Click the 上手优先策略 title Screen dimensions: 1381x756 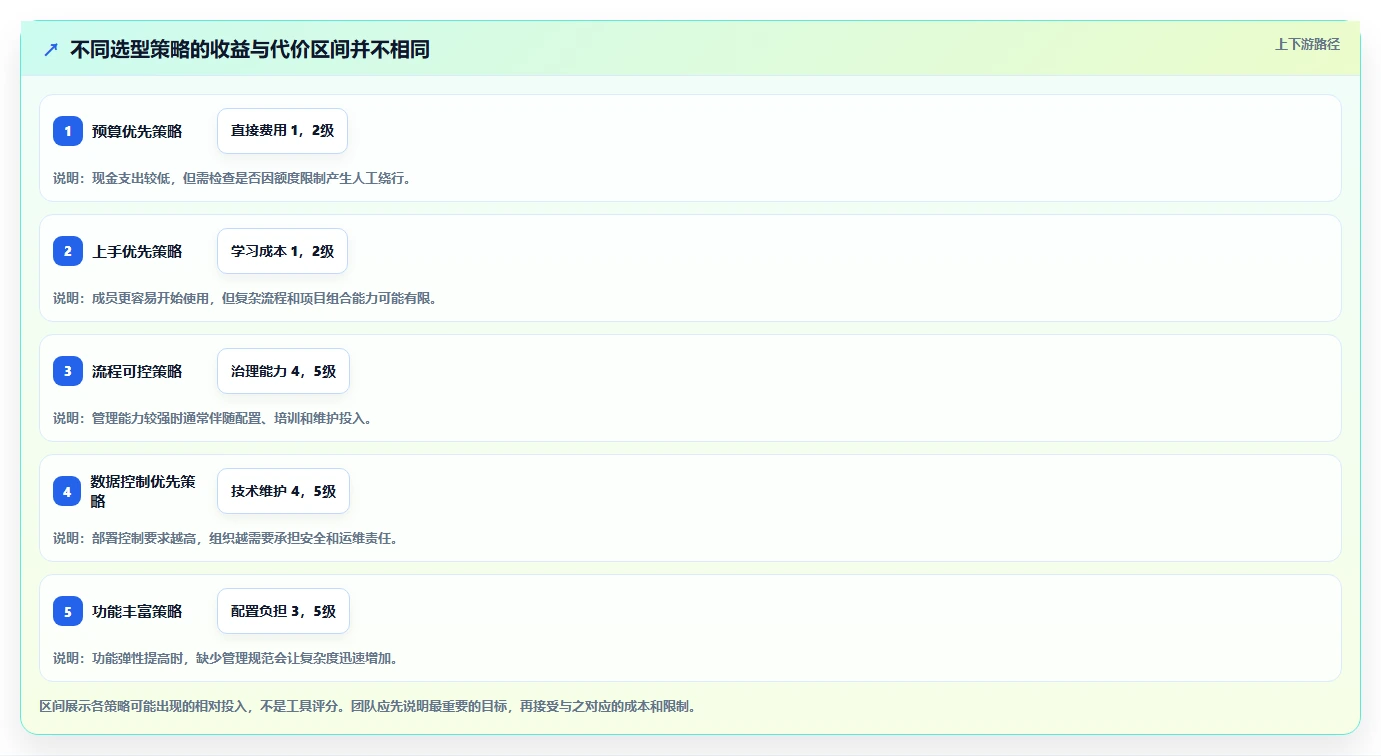coord(137,251)
